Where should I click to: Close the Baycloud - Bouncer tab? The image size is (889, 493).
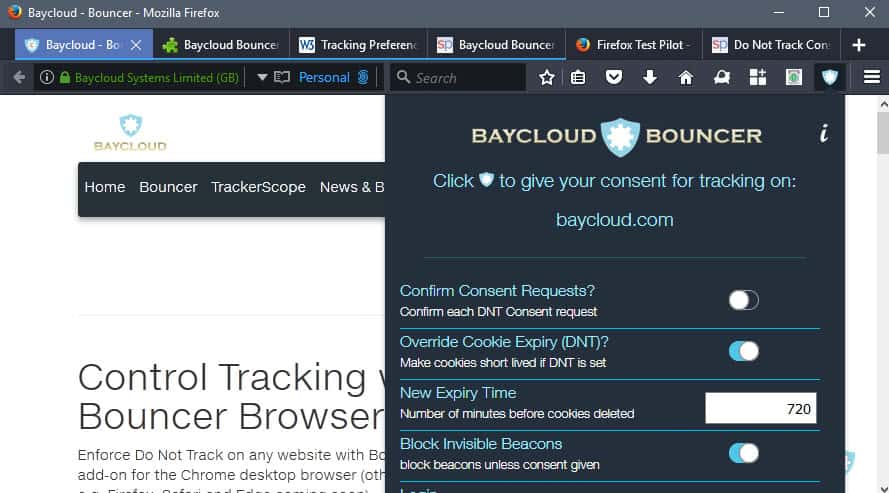136,45
